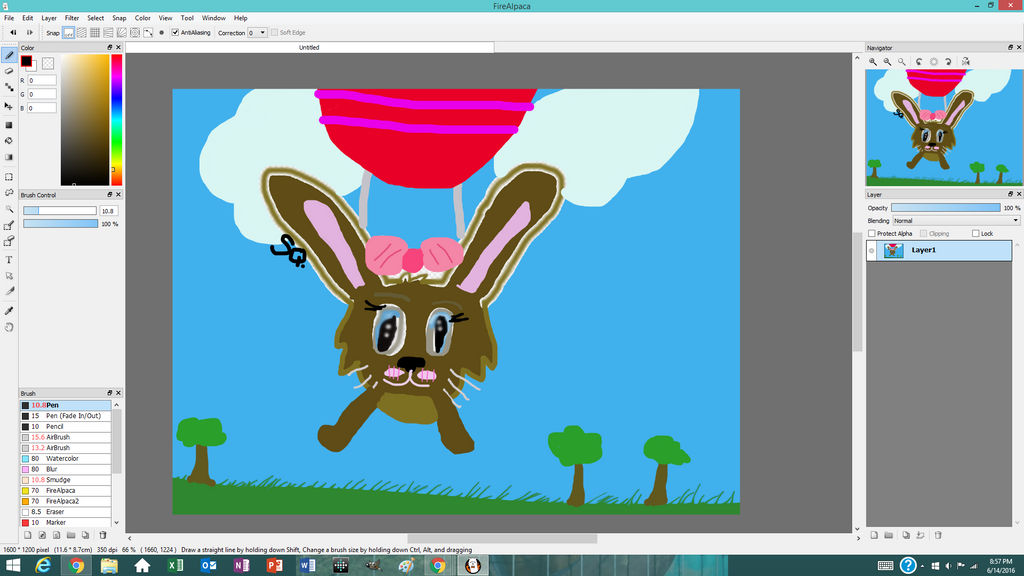
Task: Delete layer with trash icon
Action: point(938,535)
